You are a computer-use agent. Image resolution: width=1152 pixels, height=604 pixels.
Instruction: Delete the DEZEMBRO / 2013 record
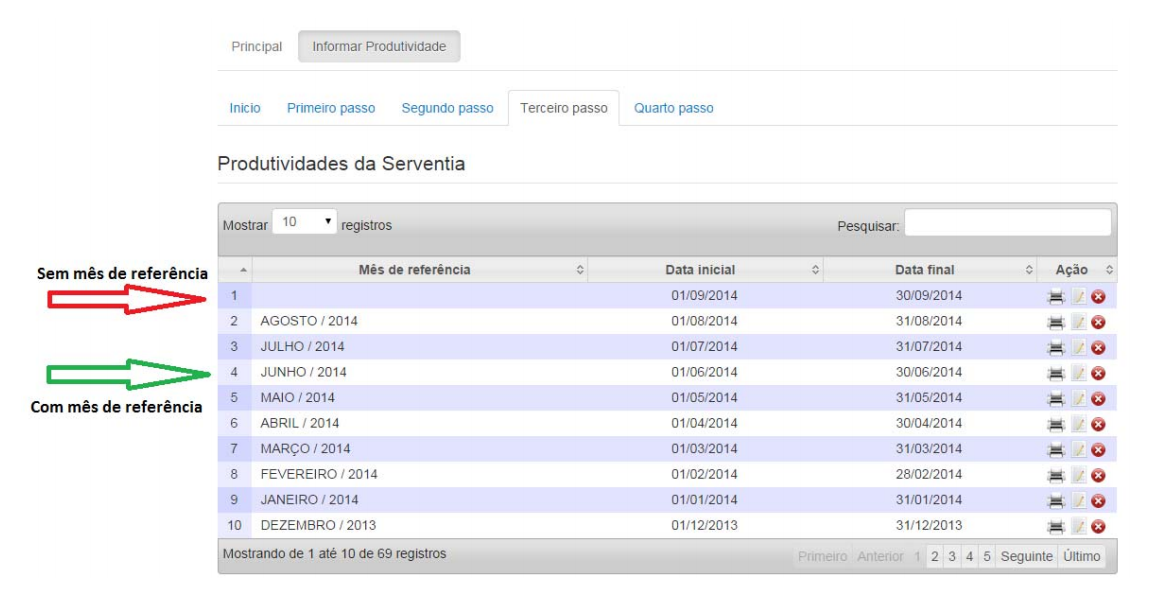pos(1098,526)
